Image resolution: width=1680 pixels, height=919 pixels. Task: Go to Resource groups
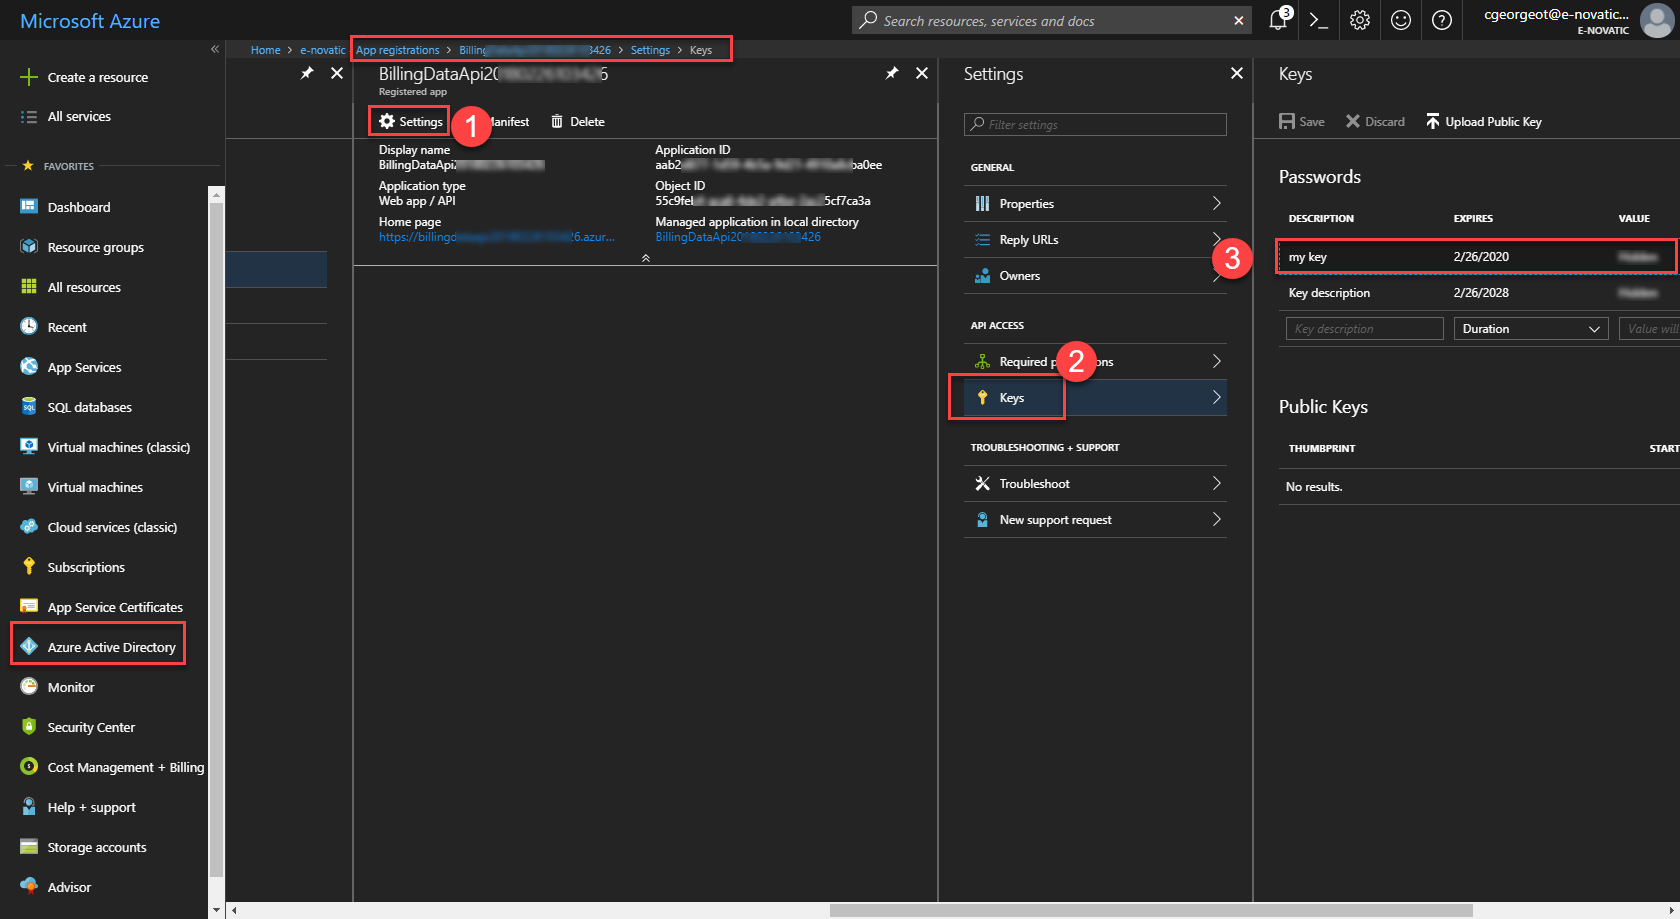pos(96,247)
